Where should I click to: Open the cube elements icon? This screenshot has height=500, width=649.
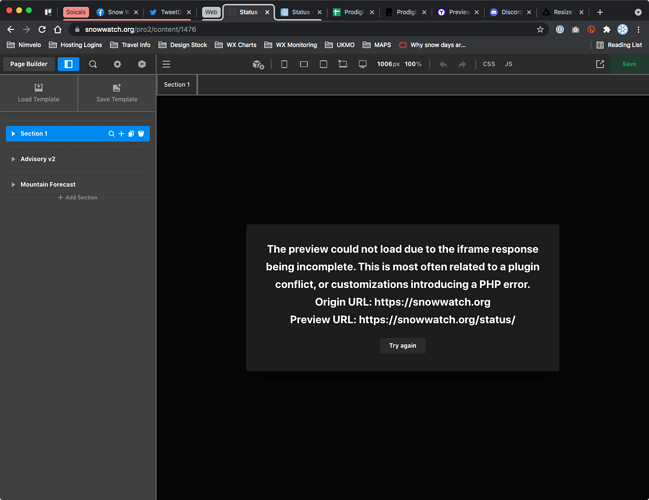(142, 64)
